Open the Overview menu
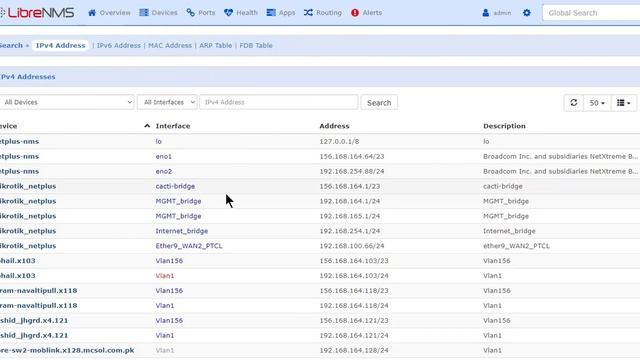640x360 pixels. pyautogui.click(x=109, y=13)
